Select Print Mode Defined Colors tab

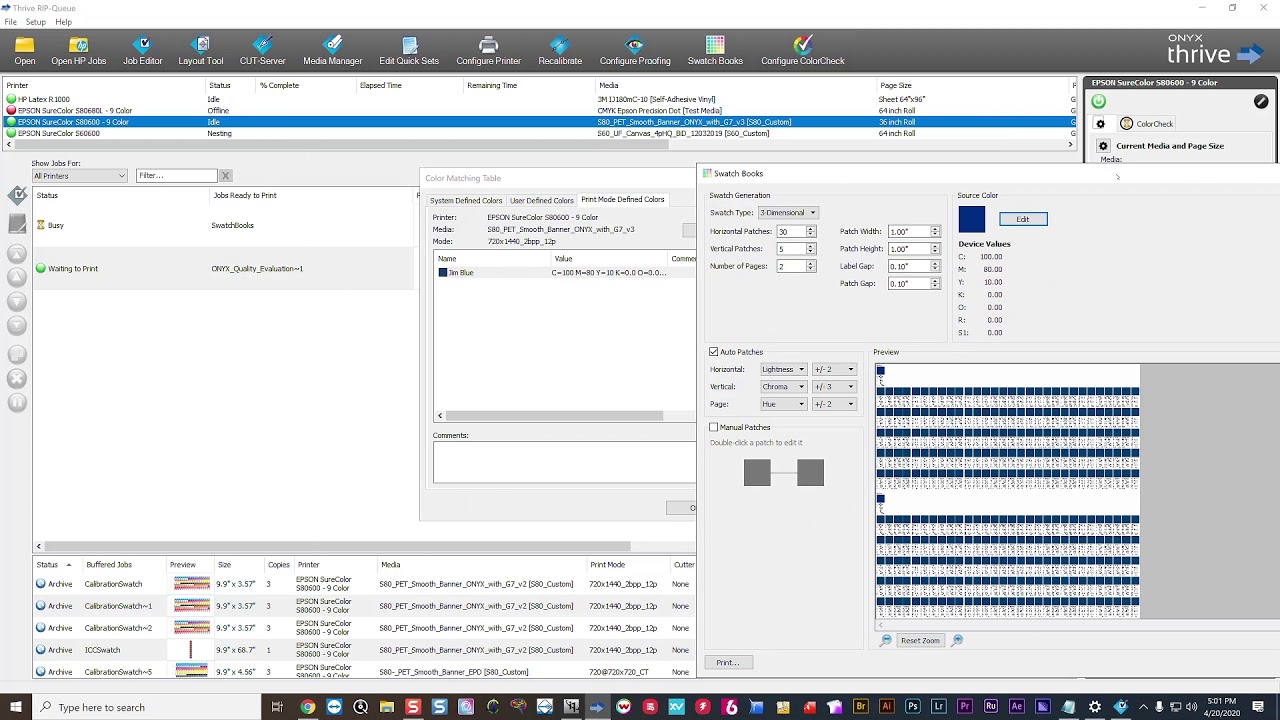coord(623,200)
